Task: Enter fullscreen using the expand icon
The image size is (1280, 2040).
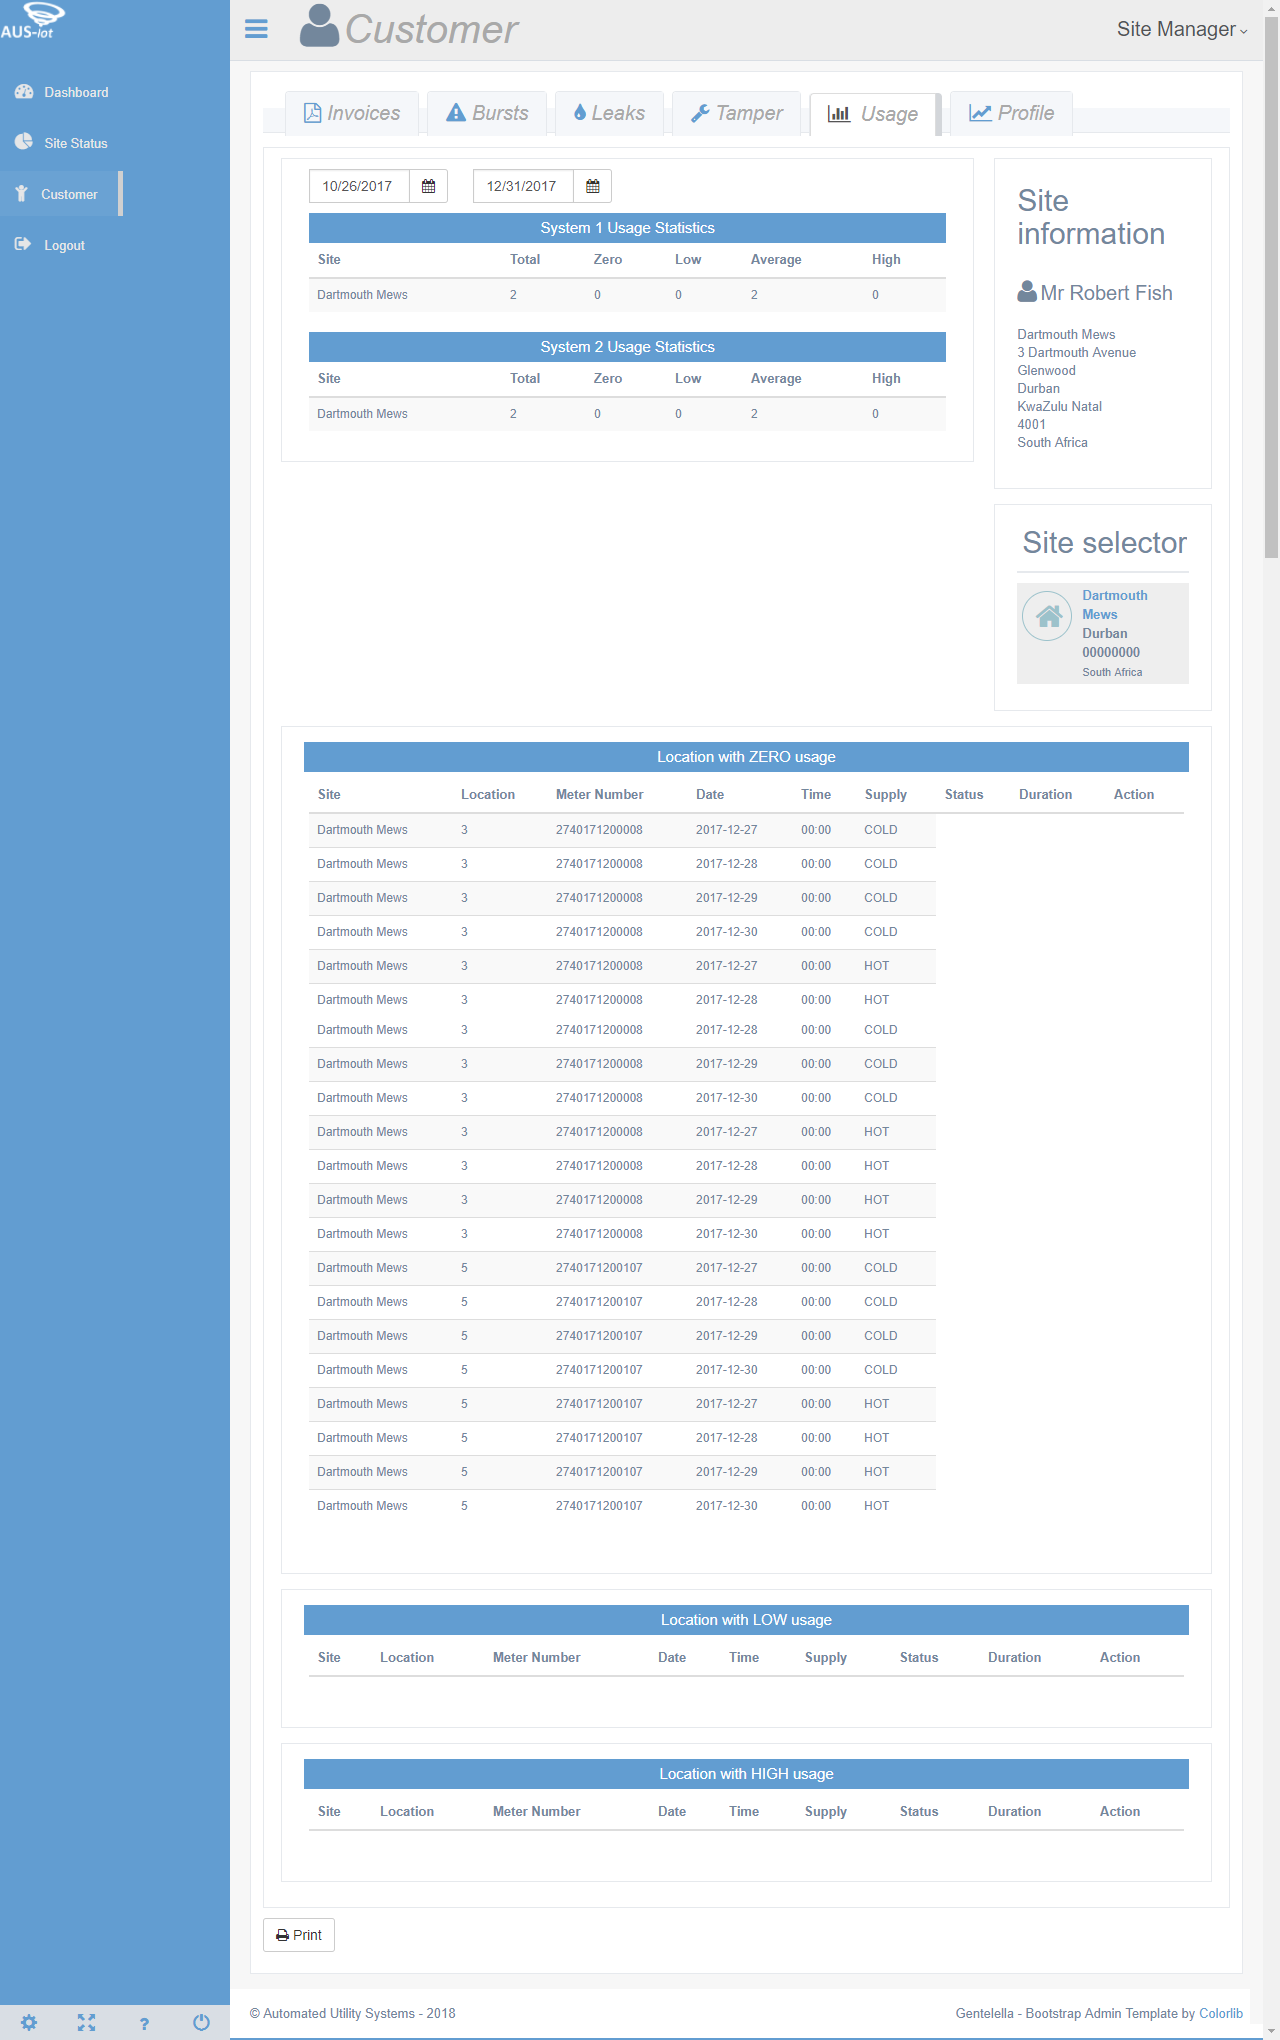Action: click(x=87, y=2022)
